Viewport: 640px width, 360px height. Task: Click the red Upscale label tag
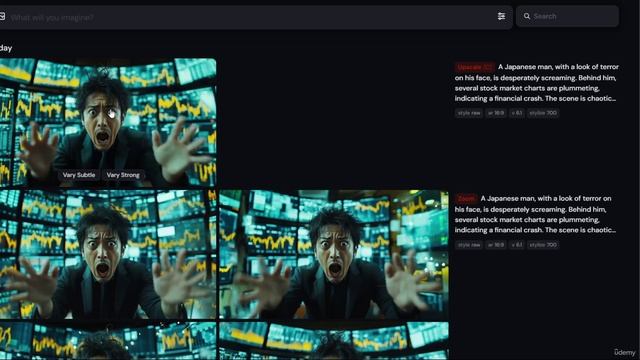pos(475,67)
